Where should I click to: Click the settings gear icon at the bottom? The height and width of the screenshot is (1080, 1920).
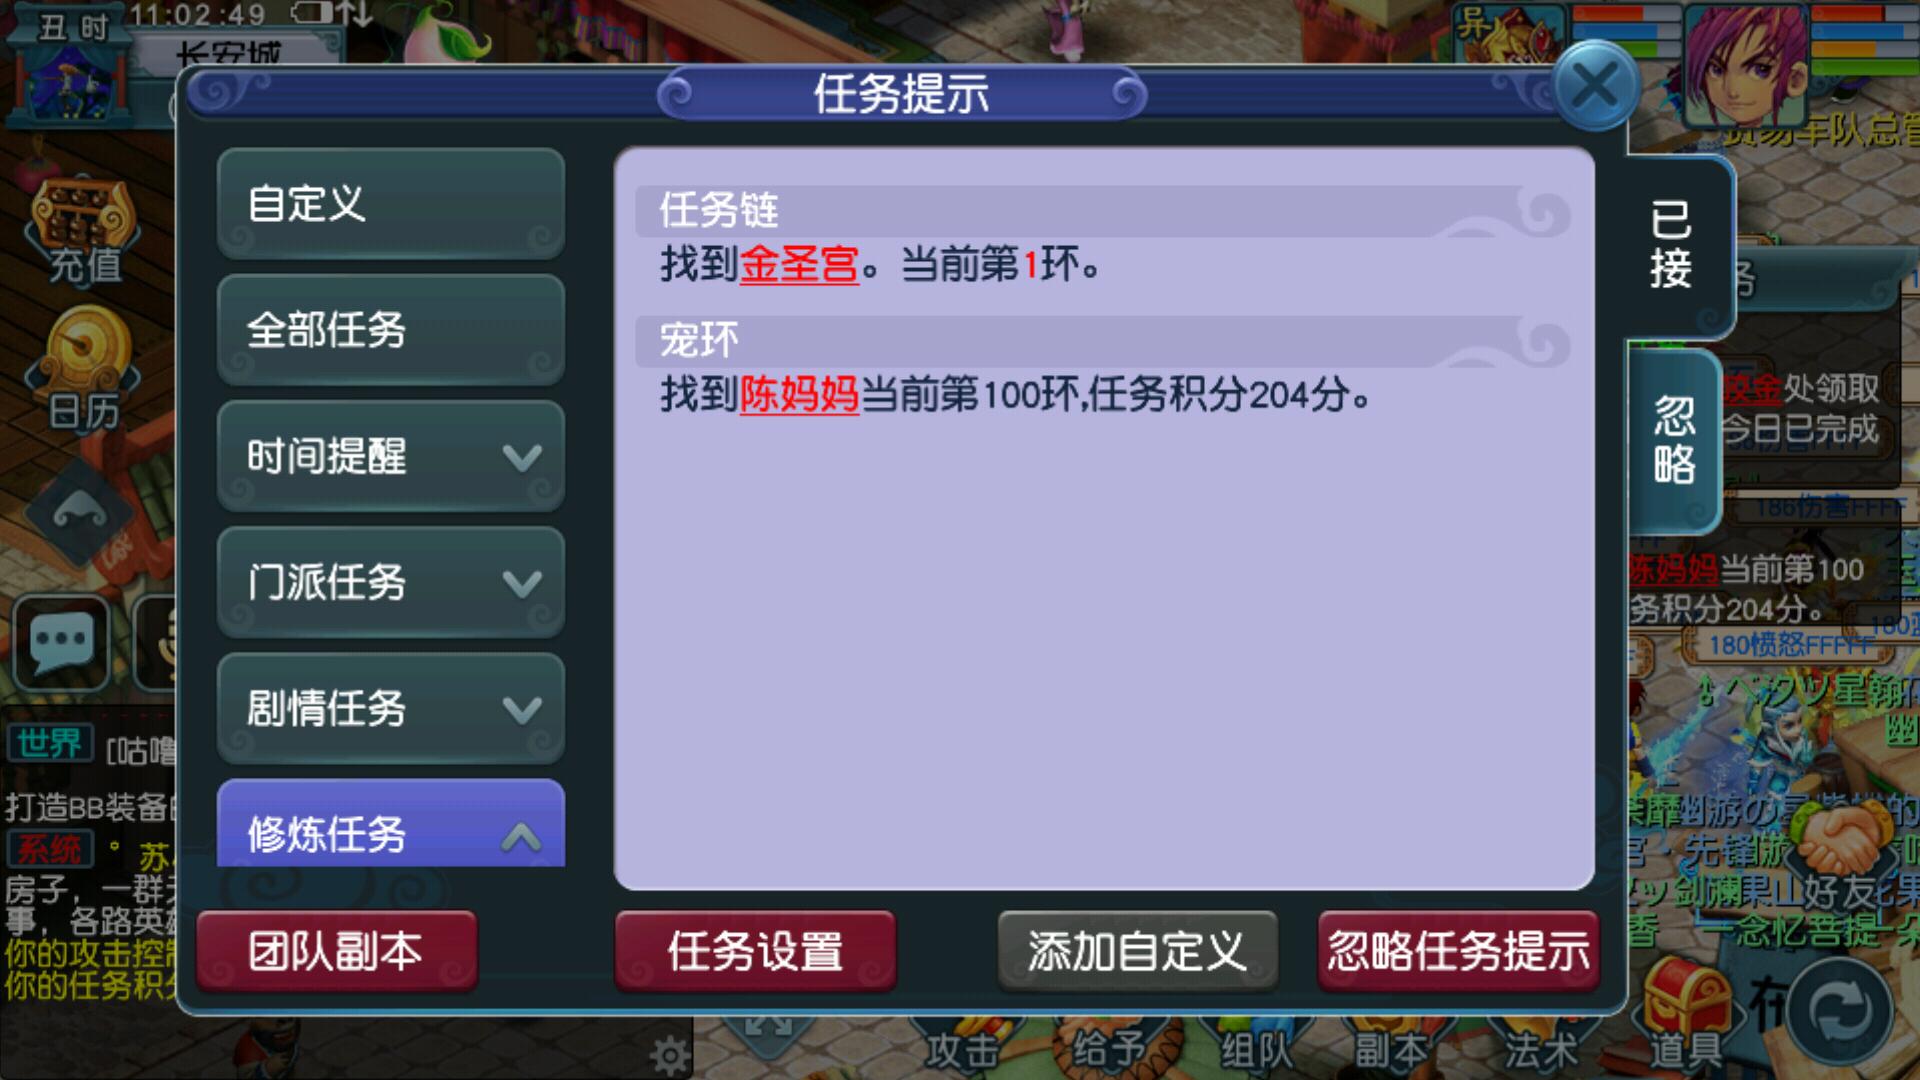tap(669, 1054)
